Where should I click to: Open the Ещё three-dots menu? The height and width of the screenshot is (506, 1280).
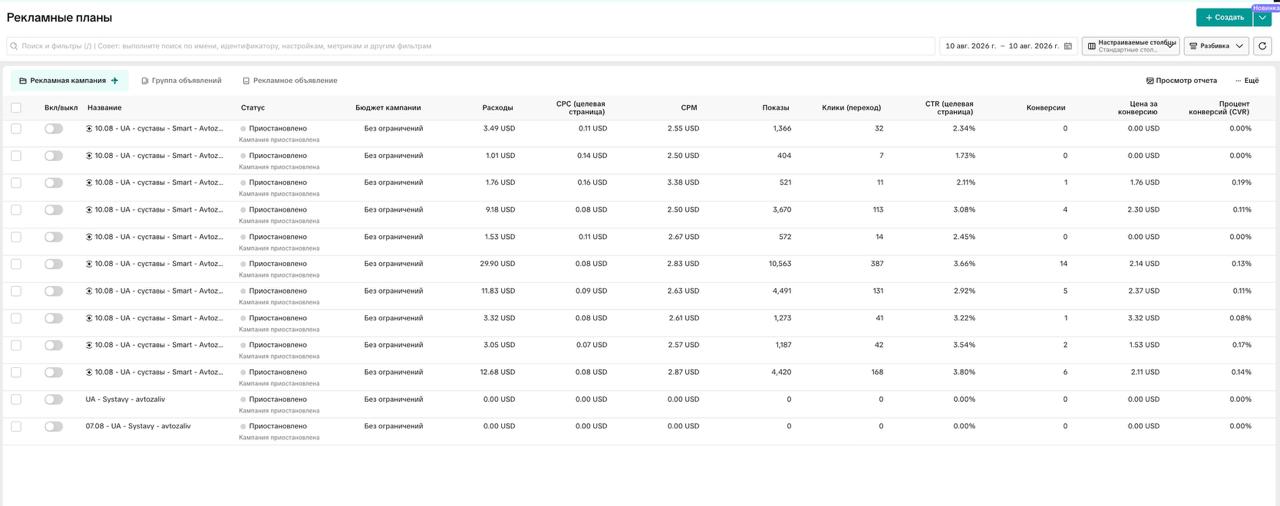(1247, 80)
